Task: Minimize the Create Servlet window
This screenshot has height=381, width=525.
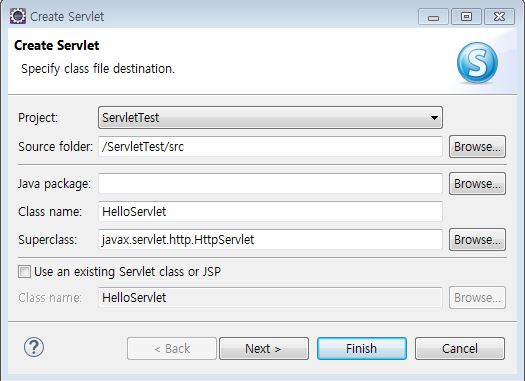Action: tap(433, 17)
